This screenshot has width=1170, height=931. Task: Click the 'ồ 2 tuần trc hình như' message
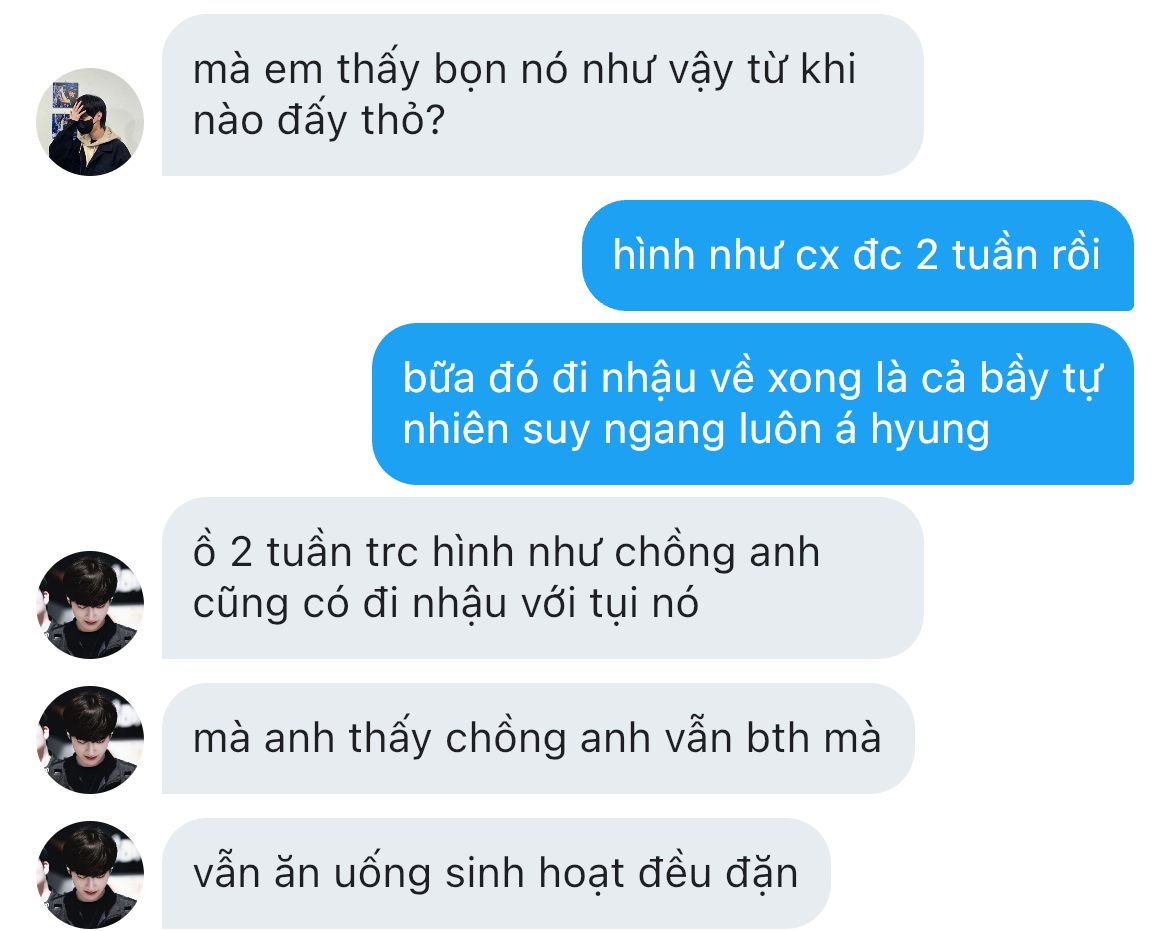[x=542, y=578]
